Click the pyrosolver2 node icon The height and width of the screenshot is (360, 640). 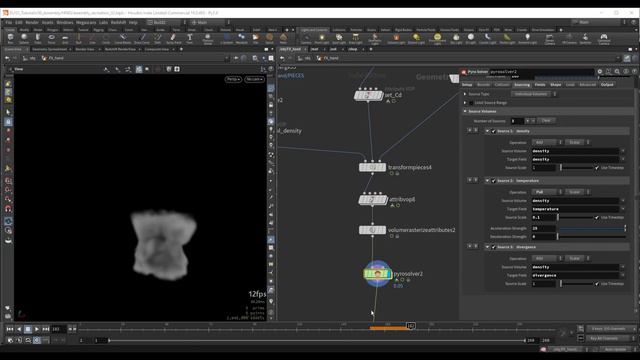[377, 274]
